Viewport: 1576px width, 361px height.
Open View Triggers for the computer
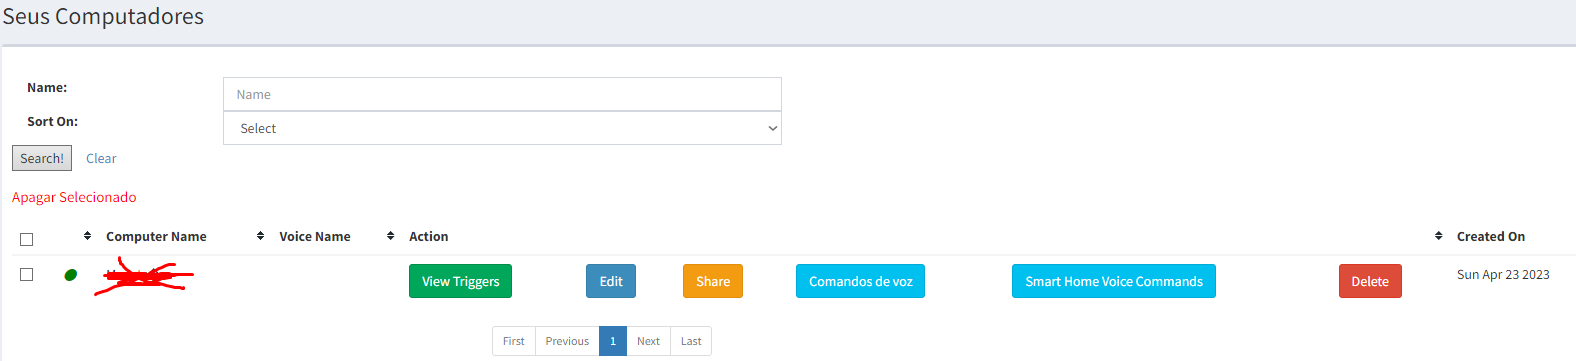[x=461, y=281]
